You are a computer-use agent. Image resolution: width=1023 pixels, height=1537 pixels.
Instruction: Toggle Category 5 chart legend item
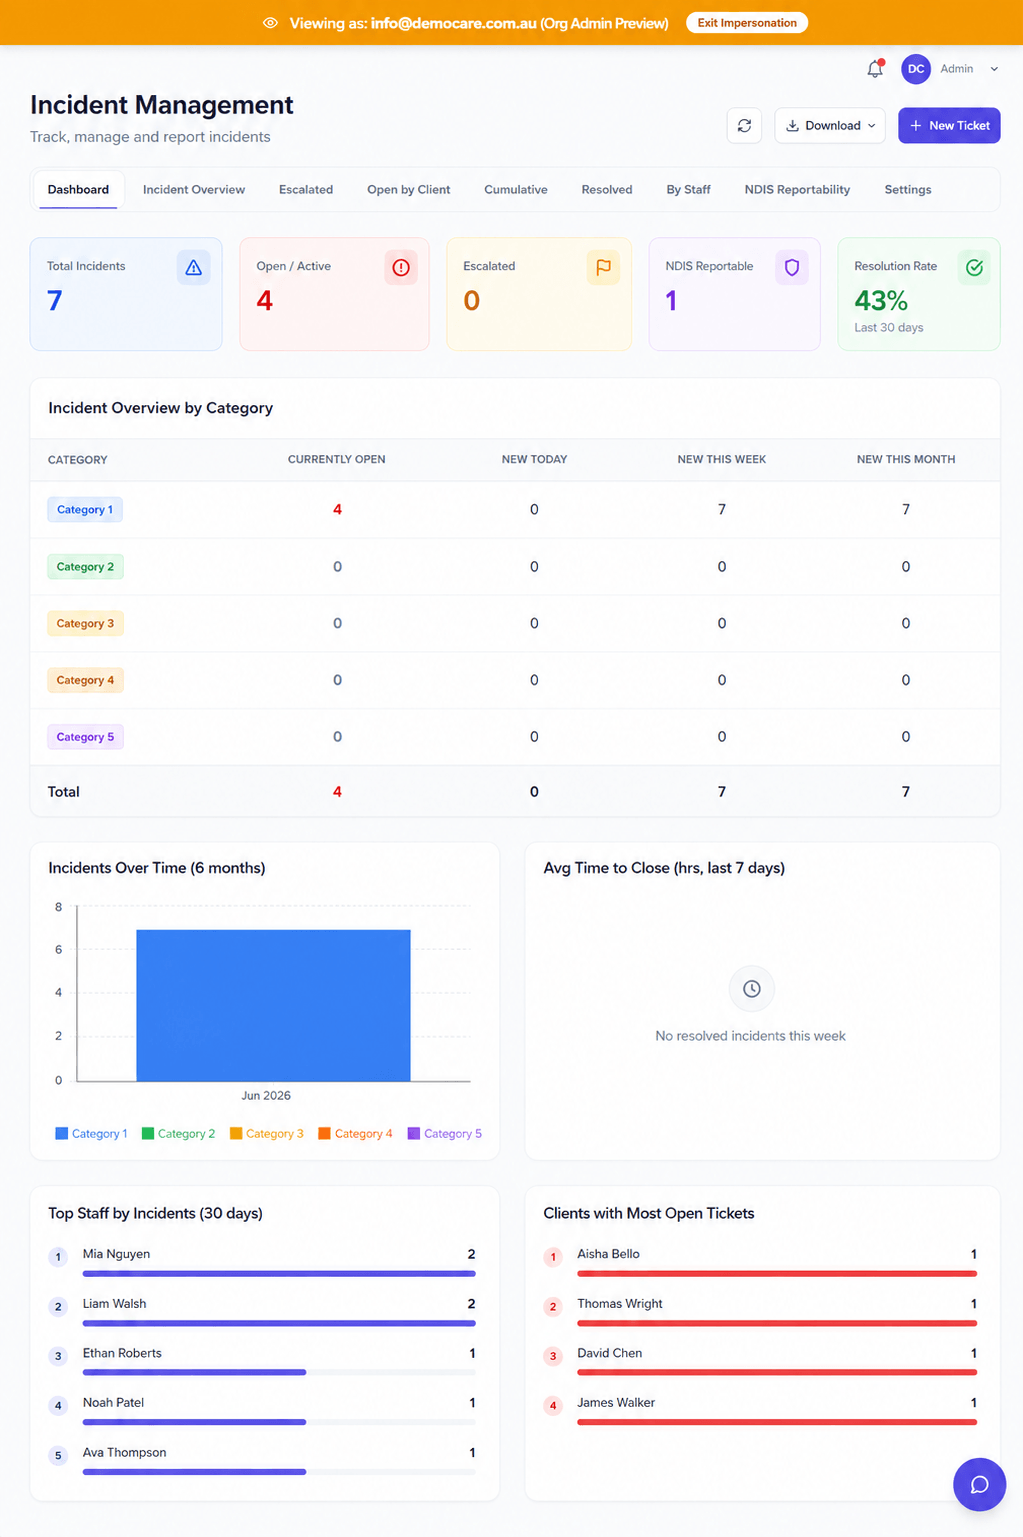[x=445, y=1133]
